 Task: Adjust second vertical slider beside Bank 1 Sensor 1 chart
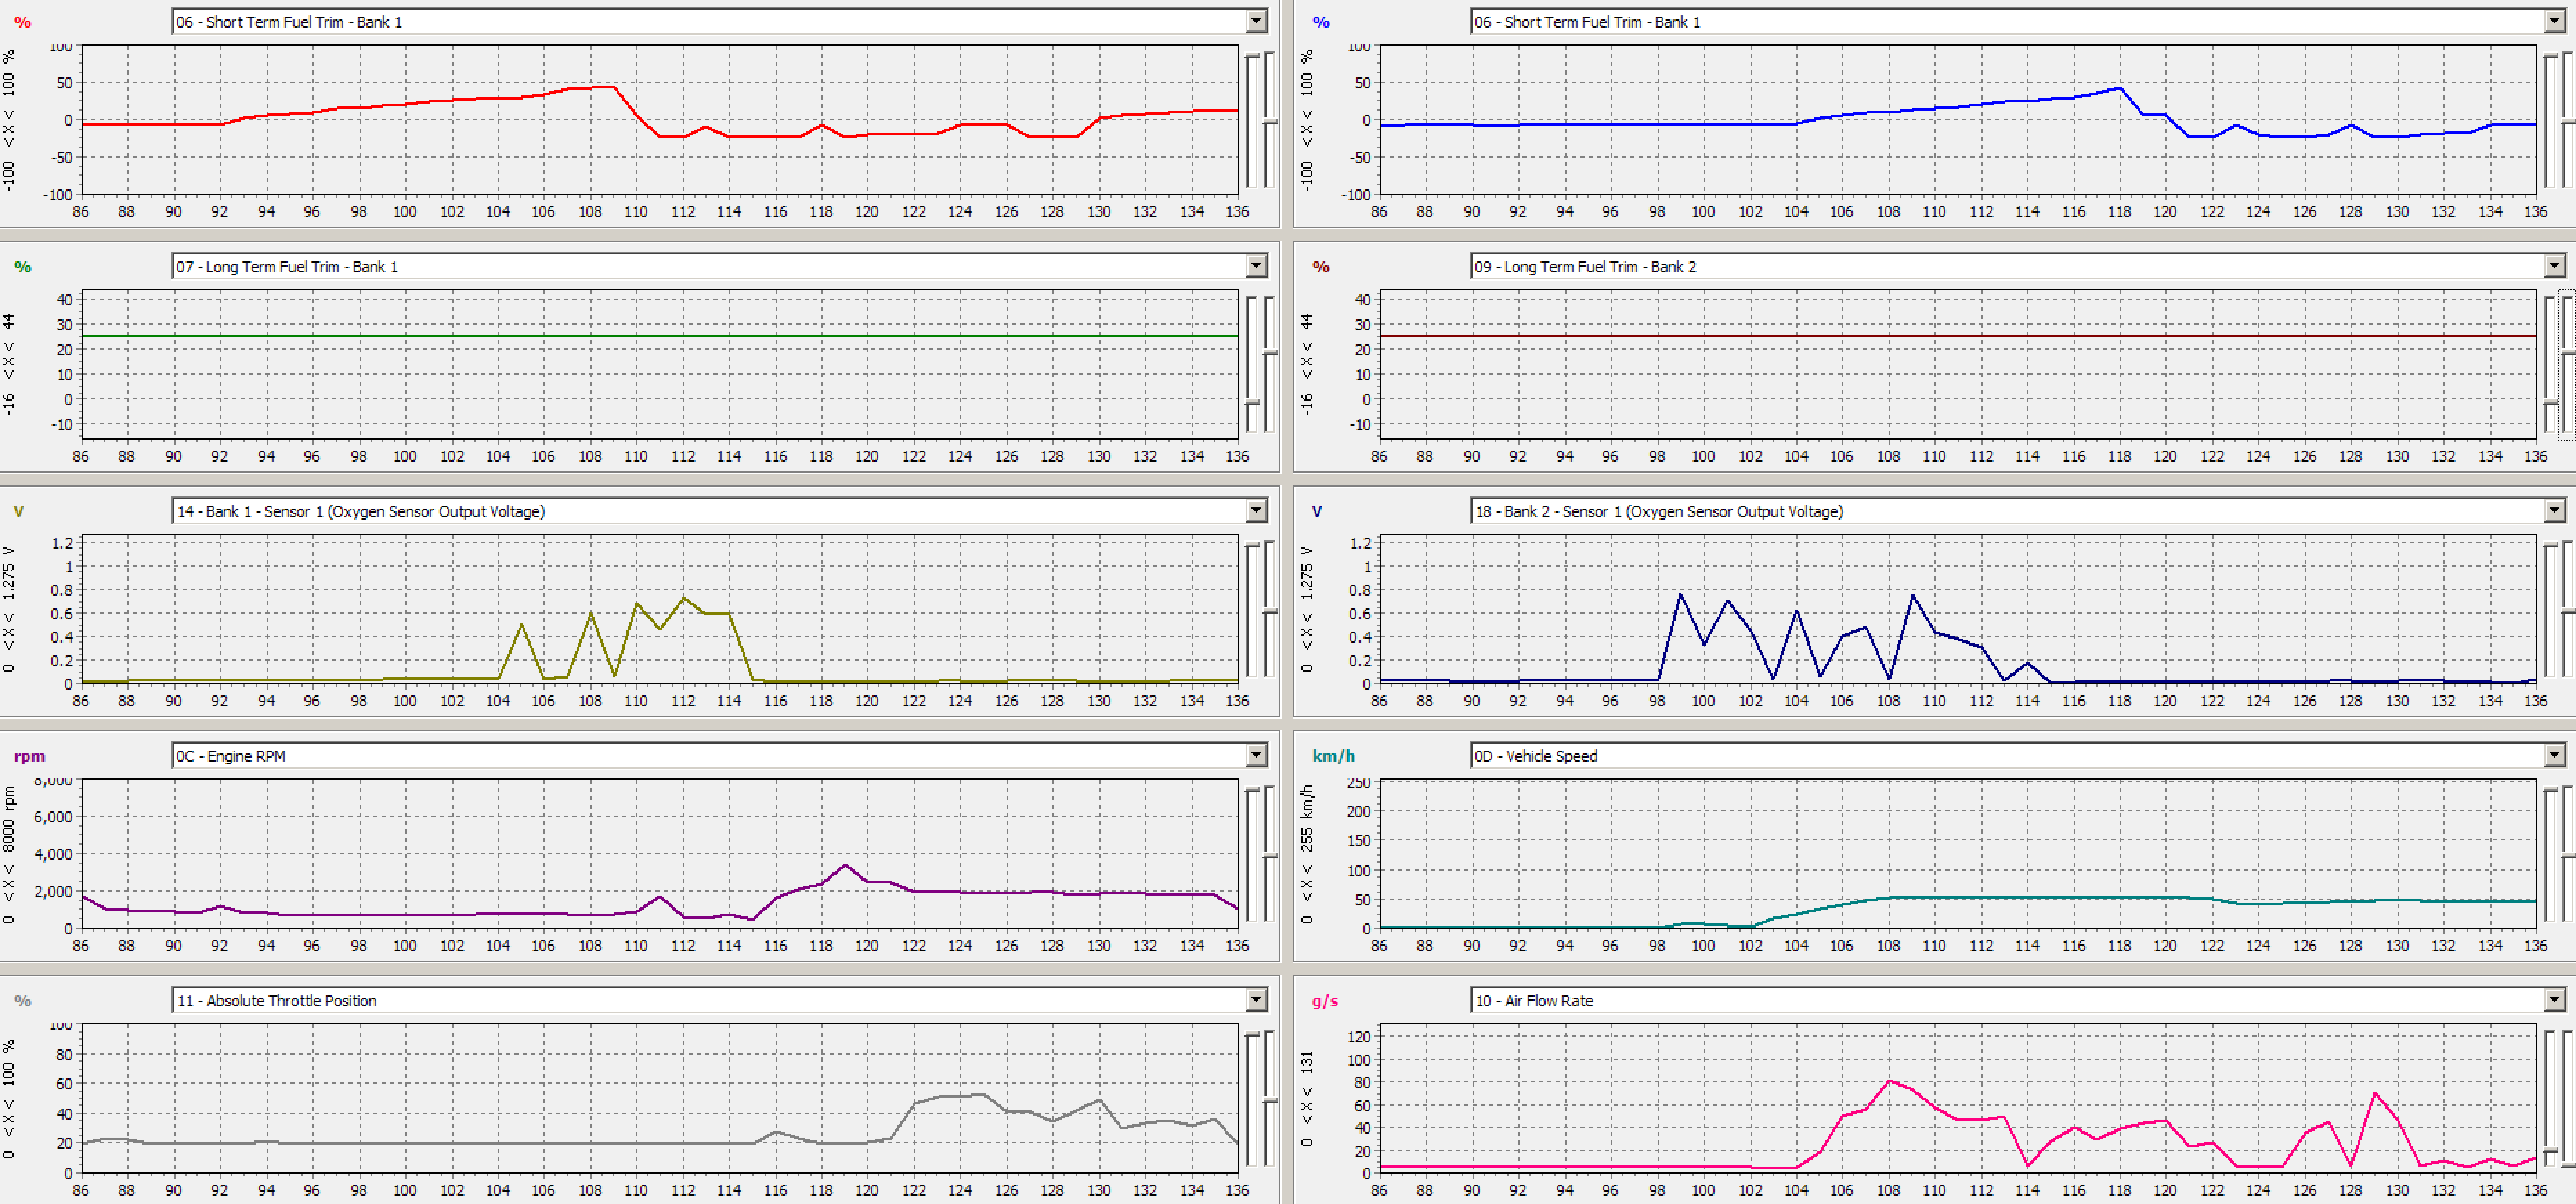[1269, 609]
